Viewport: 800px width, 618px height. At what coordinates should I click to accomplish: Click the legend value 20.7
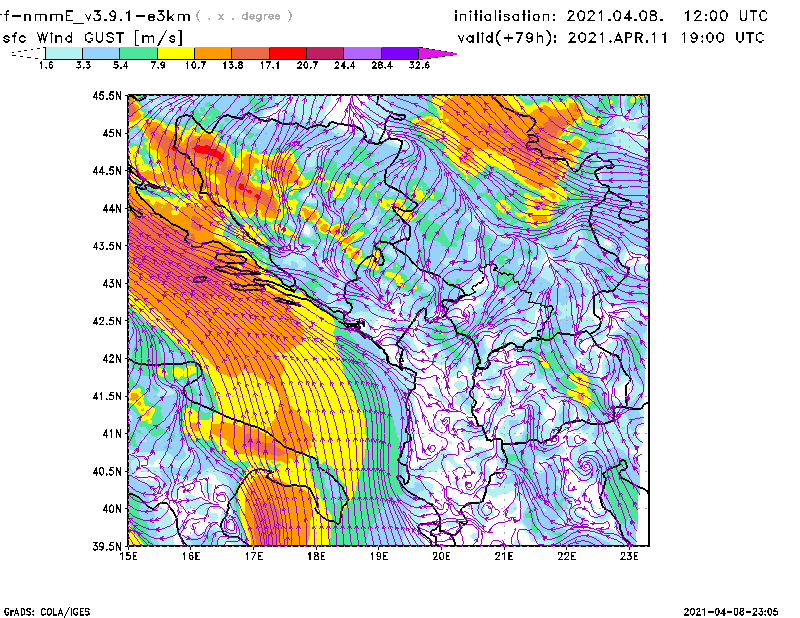click(307, 65)
